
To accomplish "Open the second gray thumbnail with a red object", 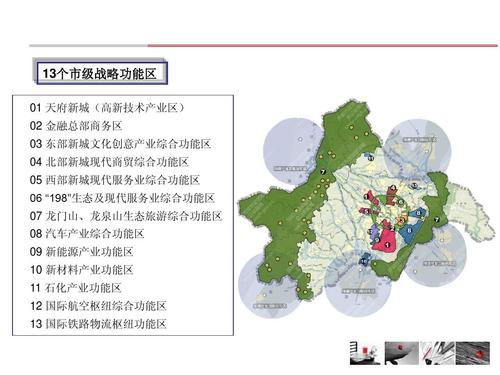I will coord(401,353).
